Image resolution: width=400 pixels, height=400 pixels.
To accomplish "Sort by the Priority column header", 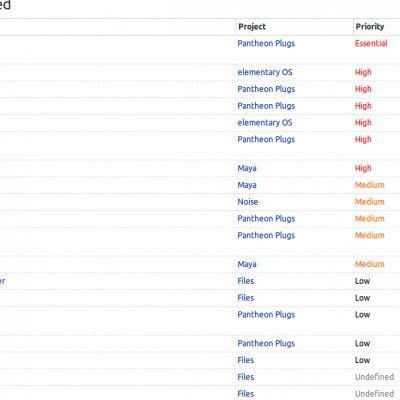I will pos(370,27).
